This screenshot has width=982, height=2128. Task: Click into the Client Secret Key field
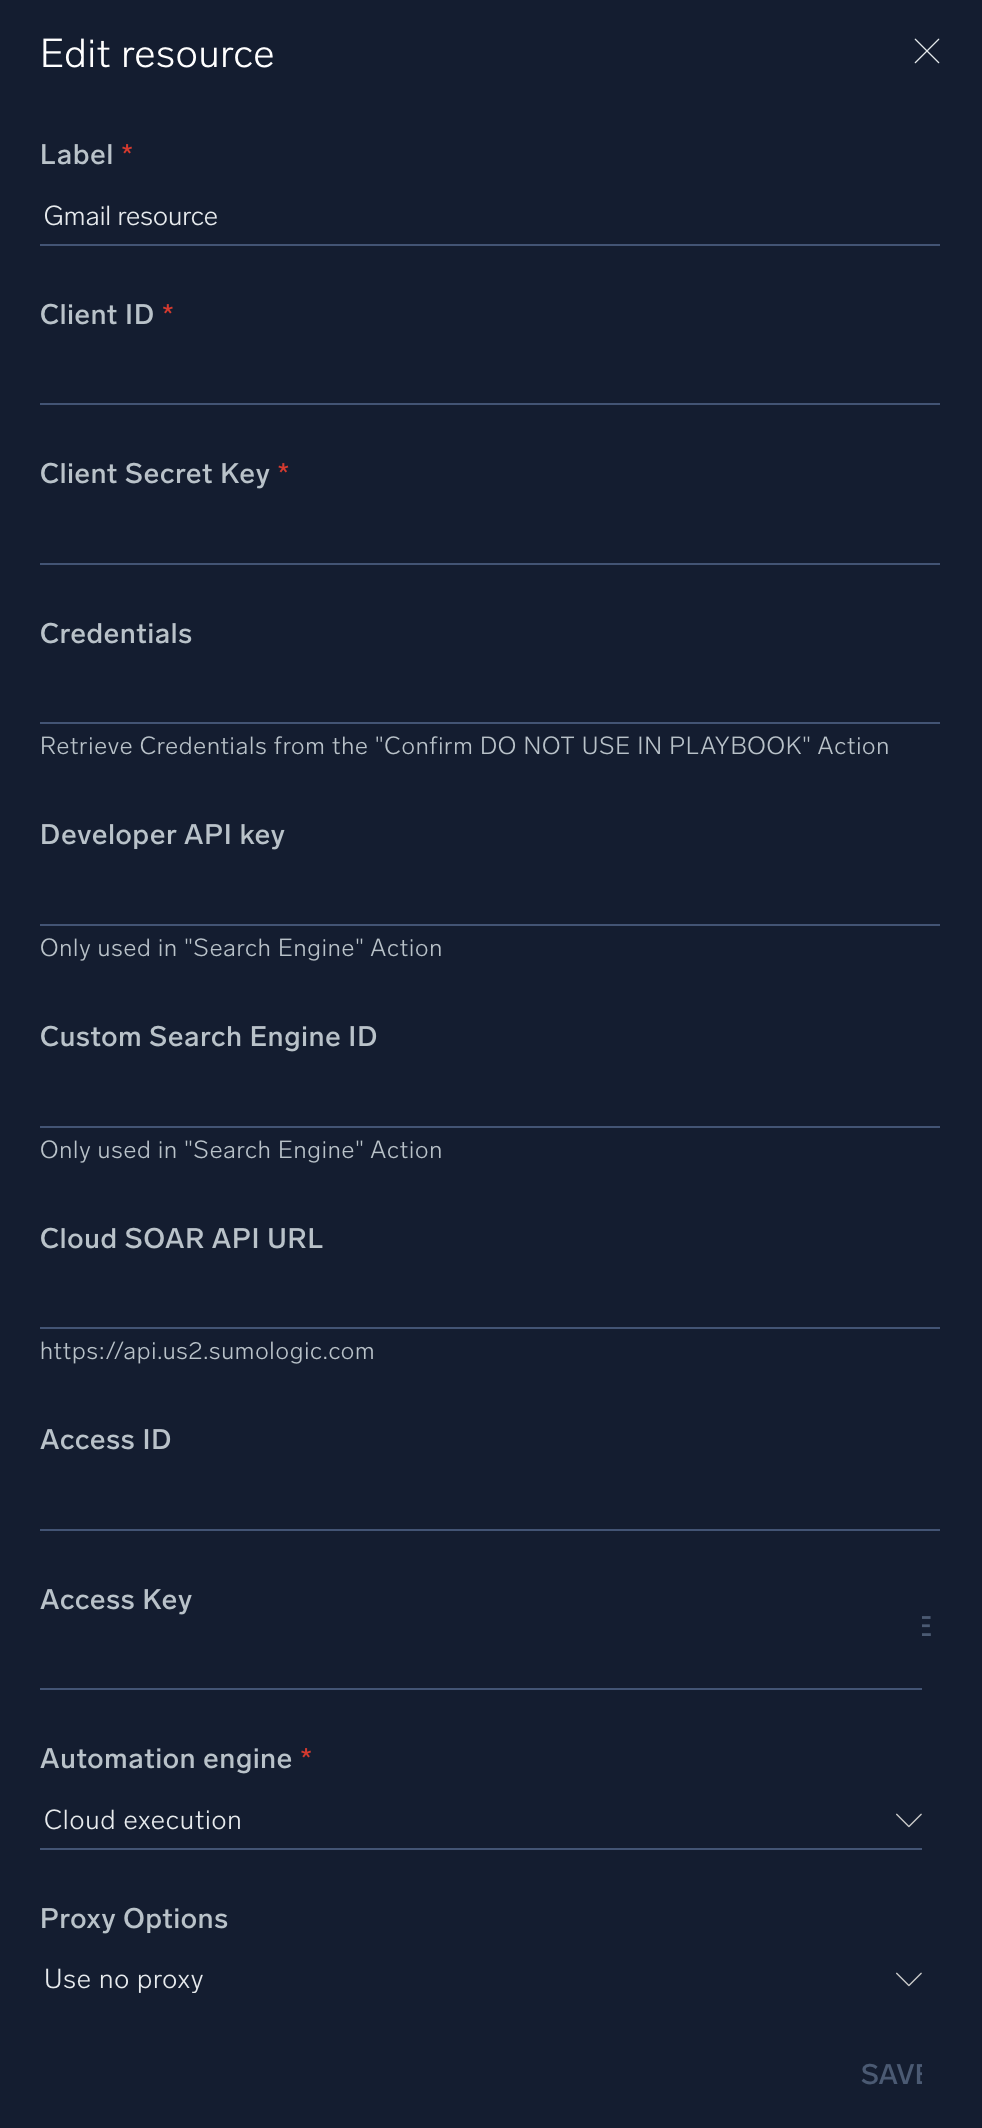click(x=489, y=537)
